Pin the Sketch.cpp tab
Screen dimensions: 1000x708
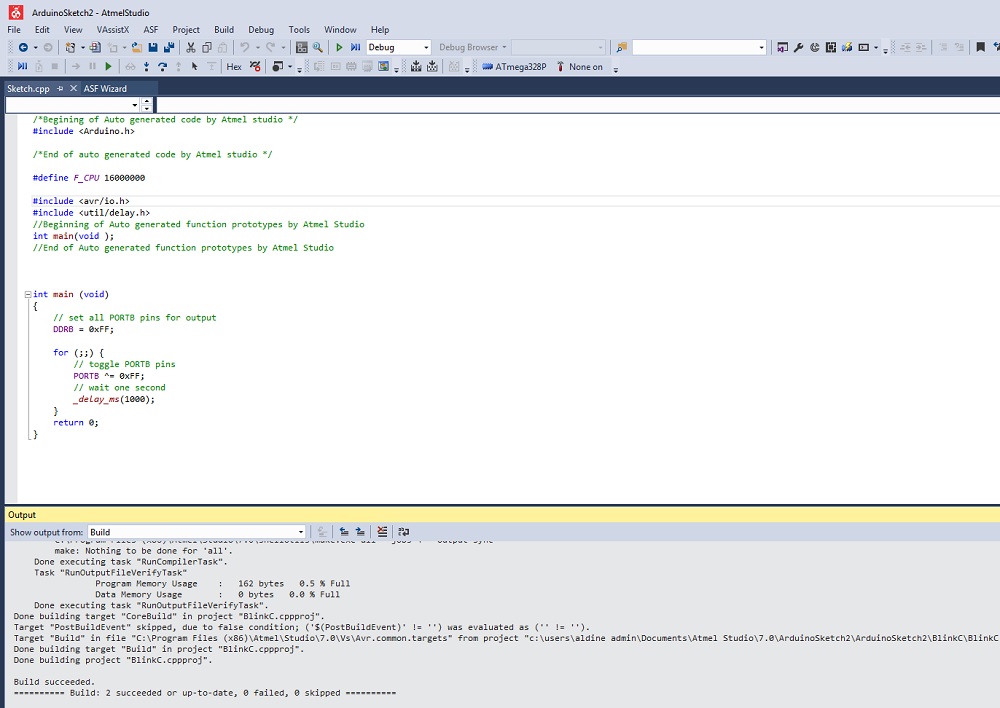tap(60, 89)
